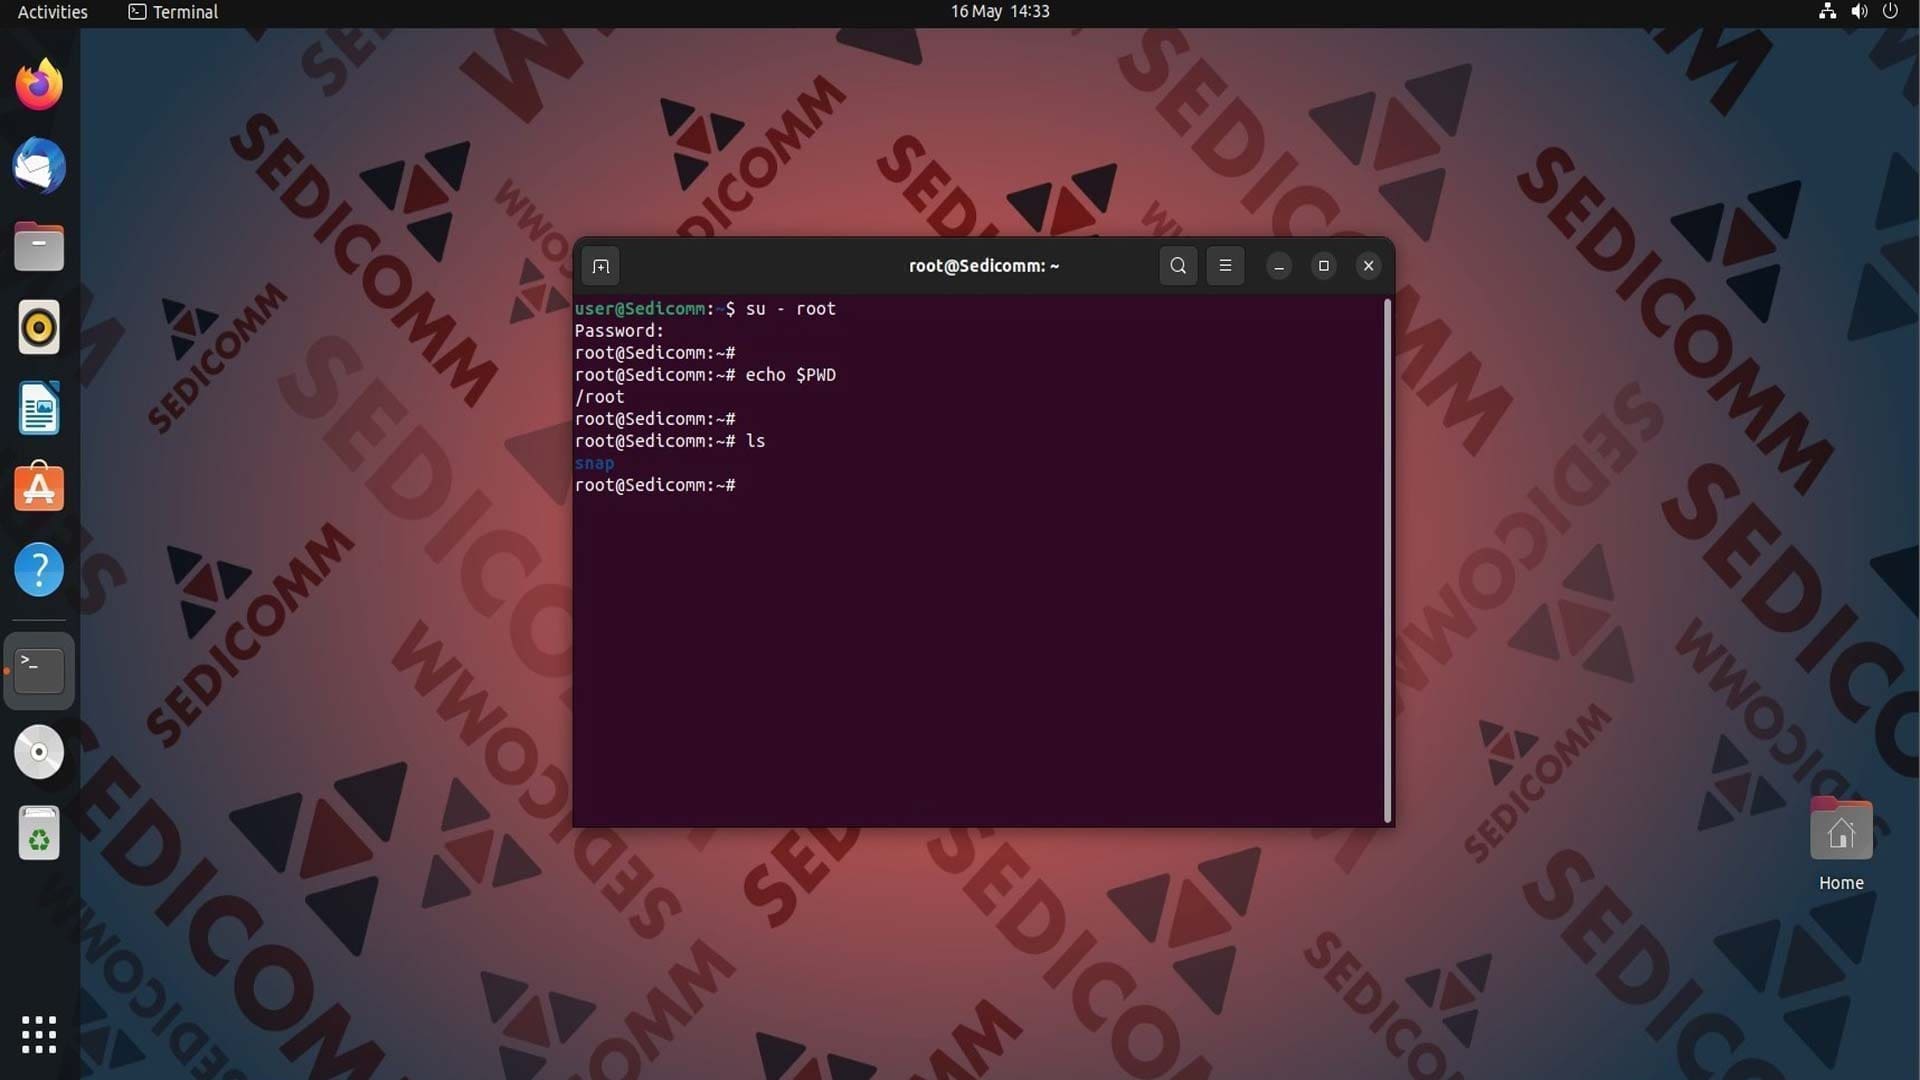Open the clock and calendar menu
Viewport: 1920px width, 1080px height.
(999, 12)
